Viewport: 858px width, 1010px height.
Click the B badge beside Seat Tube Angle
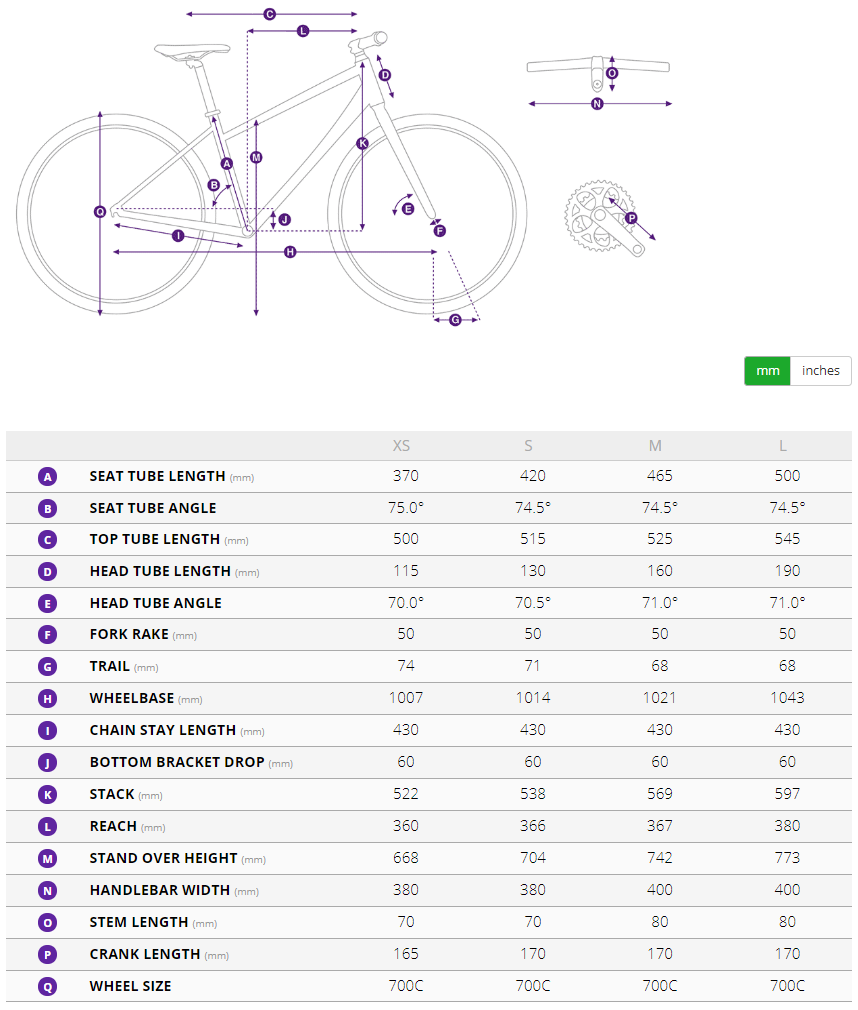(x=47, y=508)
